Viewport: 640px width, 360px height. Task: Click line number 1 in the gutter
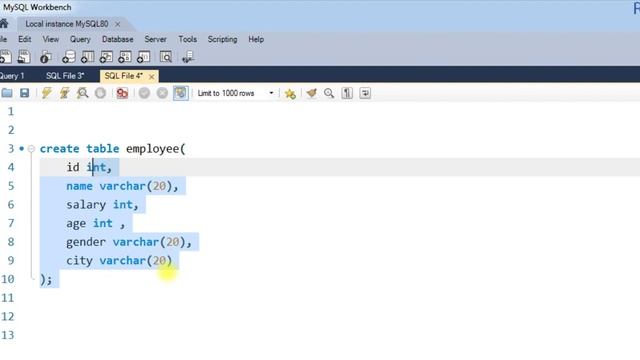tap(11, 111)
